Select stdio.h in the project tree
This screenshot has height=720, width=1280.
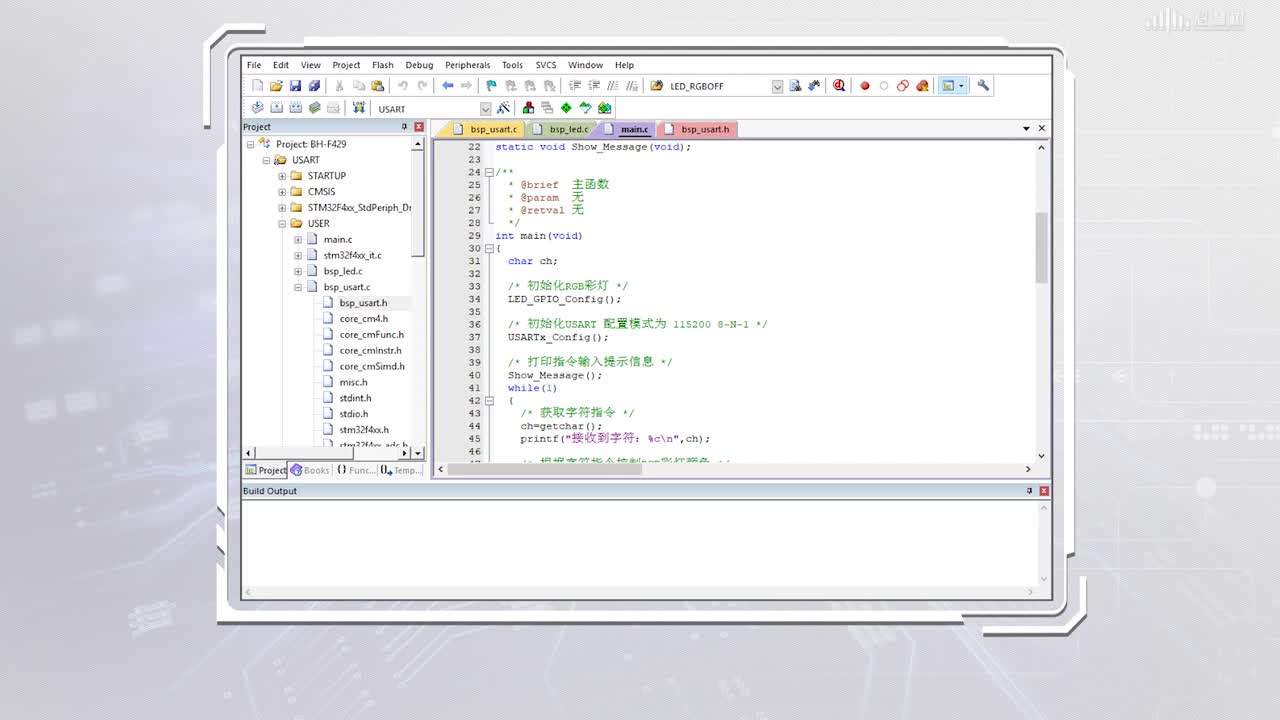click(353, 414)
